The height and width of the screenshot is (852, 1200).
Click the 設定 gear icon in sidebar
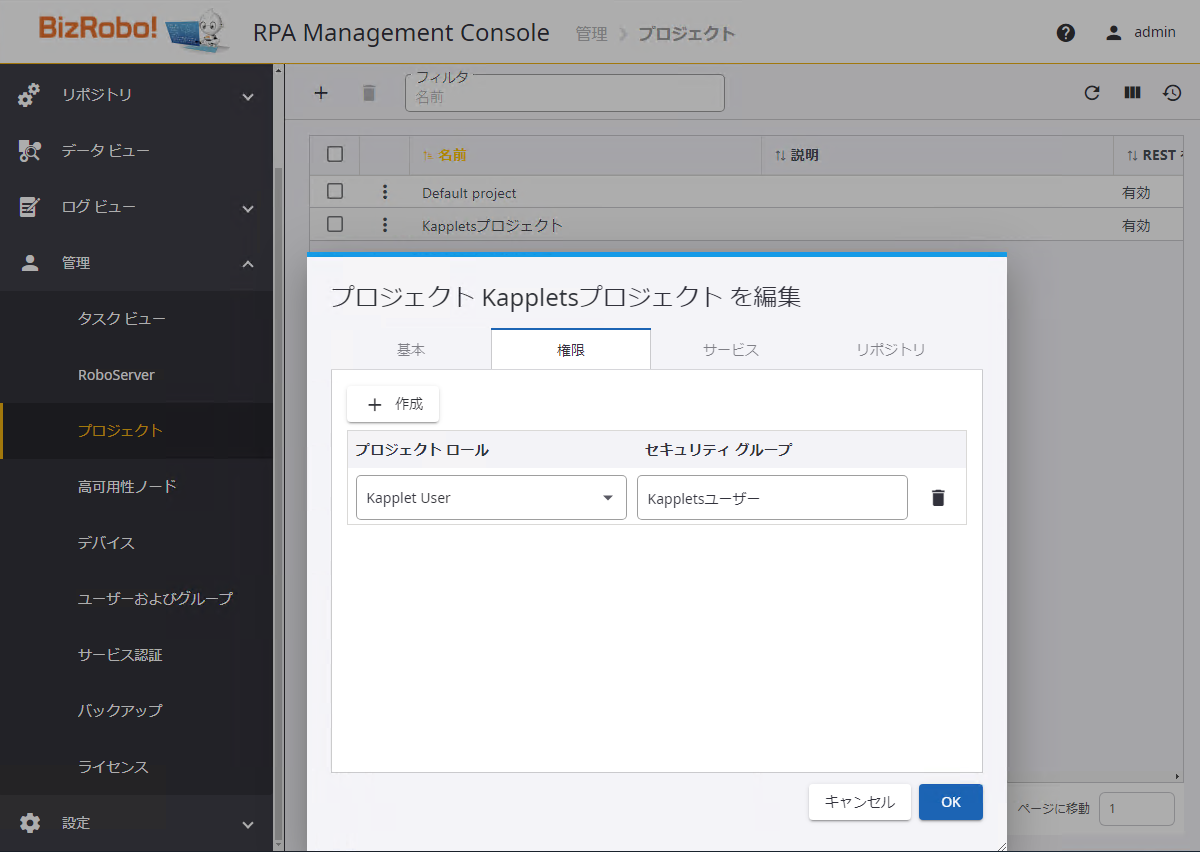[30, 823]
